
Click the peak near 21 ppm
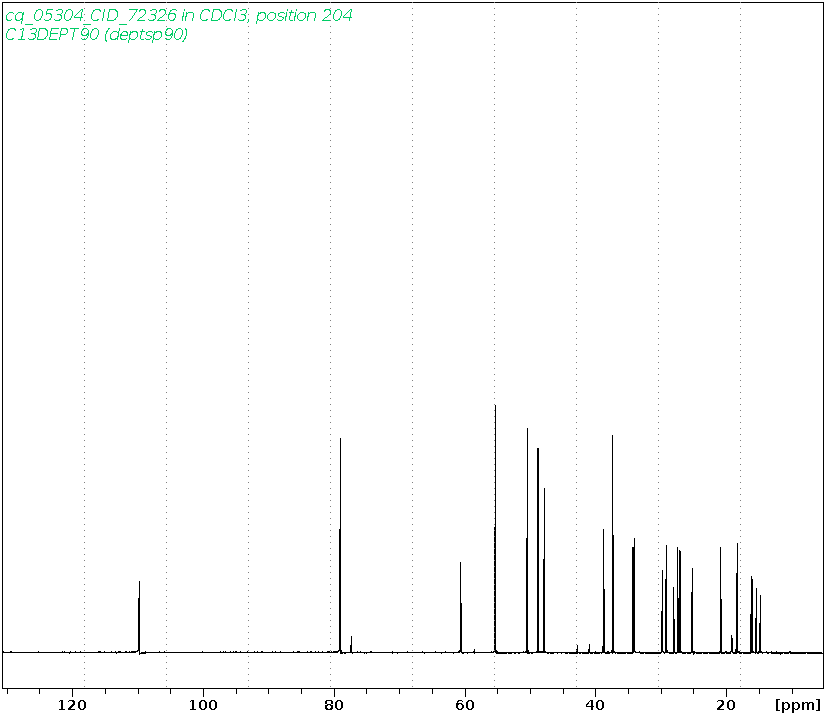(720, 600)
